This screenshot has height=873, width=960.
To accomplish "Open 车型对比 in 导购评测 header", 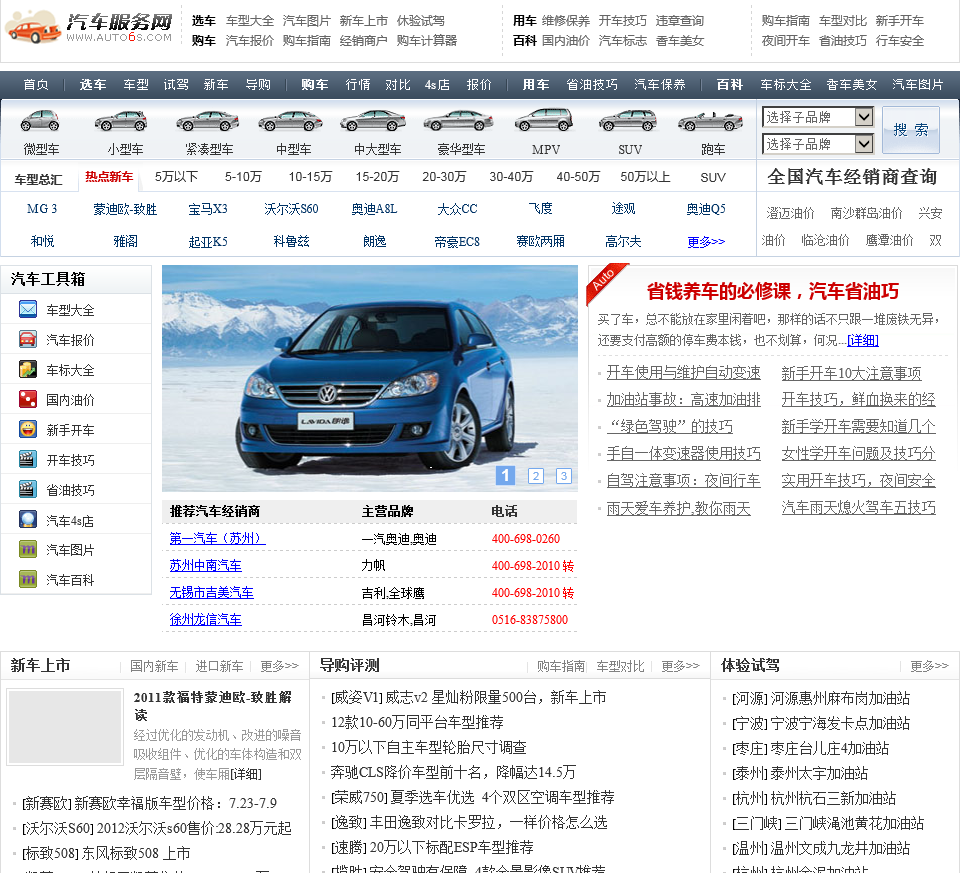I will [620, 665].
